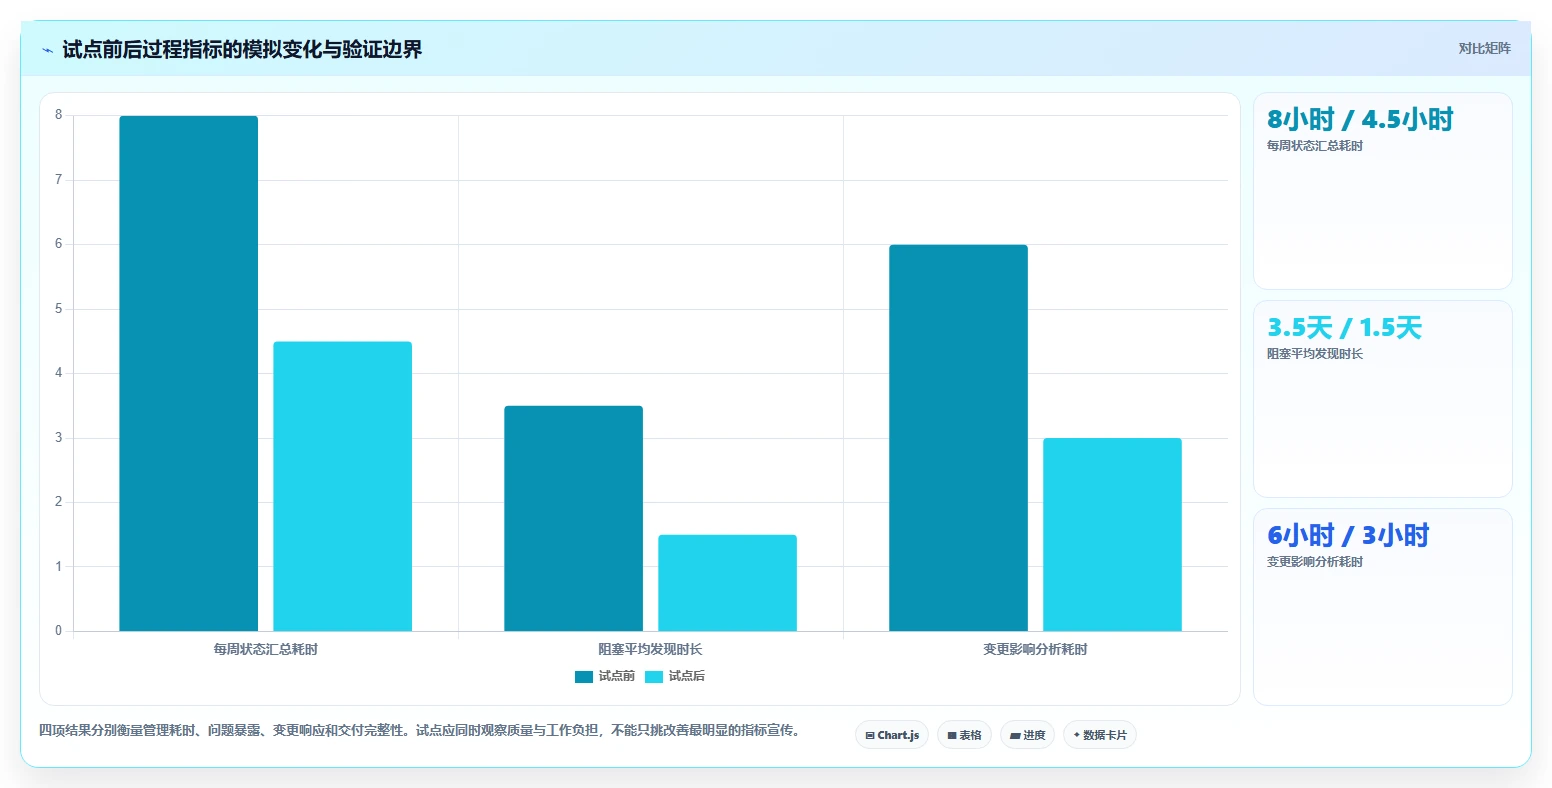Click the 6小时 / 3小时 card value
The width and height of the screenshot is (1552, 788).
click(x=1348, y=535)
